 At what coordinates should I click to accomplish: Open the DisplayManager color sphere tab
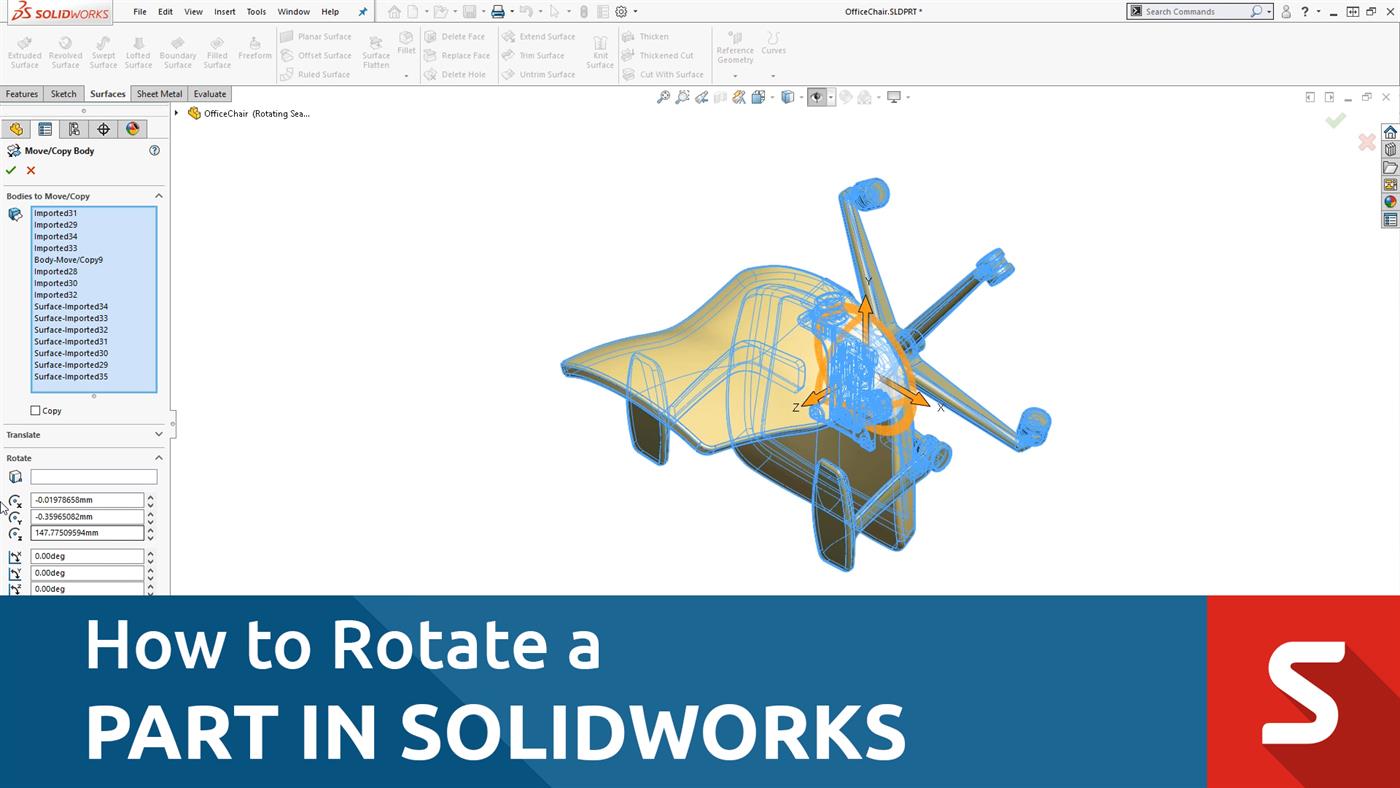click(132, 129)
